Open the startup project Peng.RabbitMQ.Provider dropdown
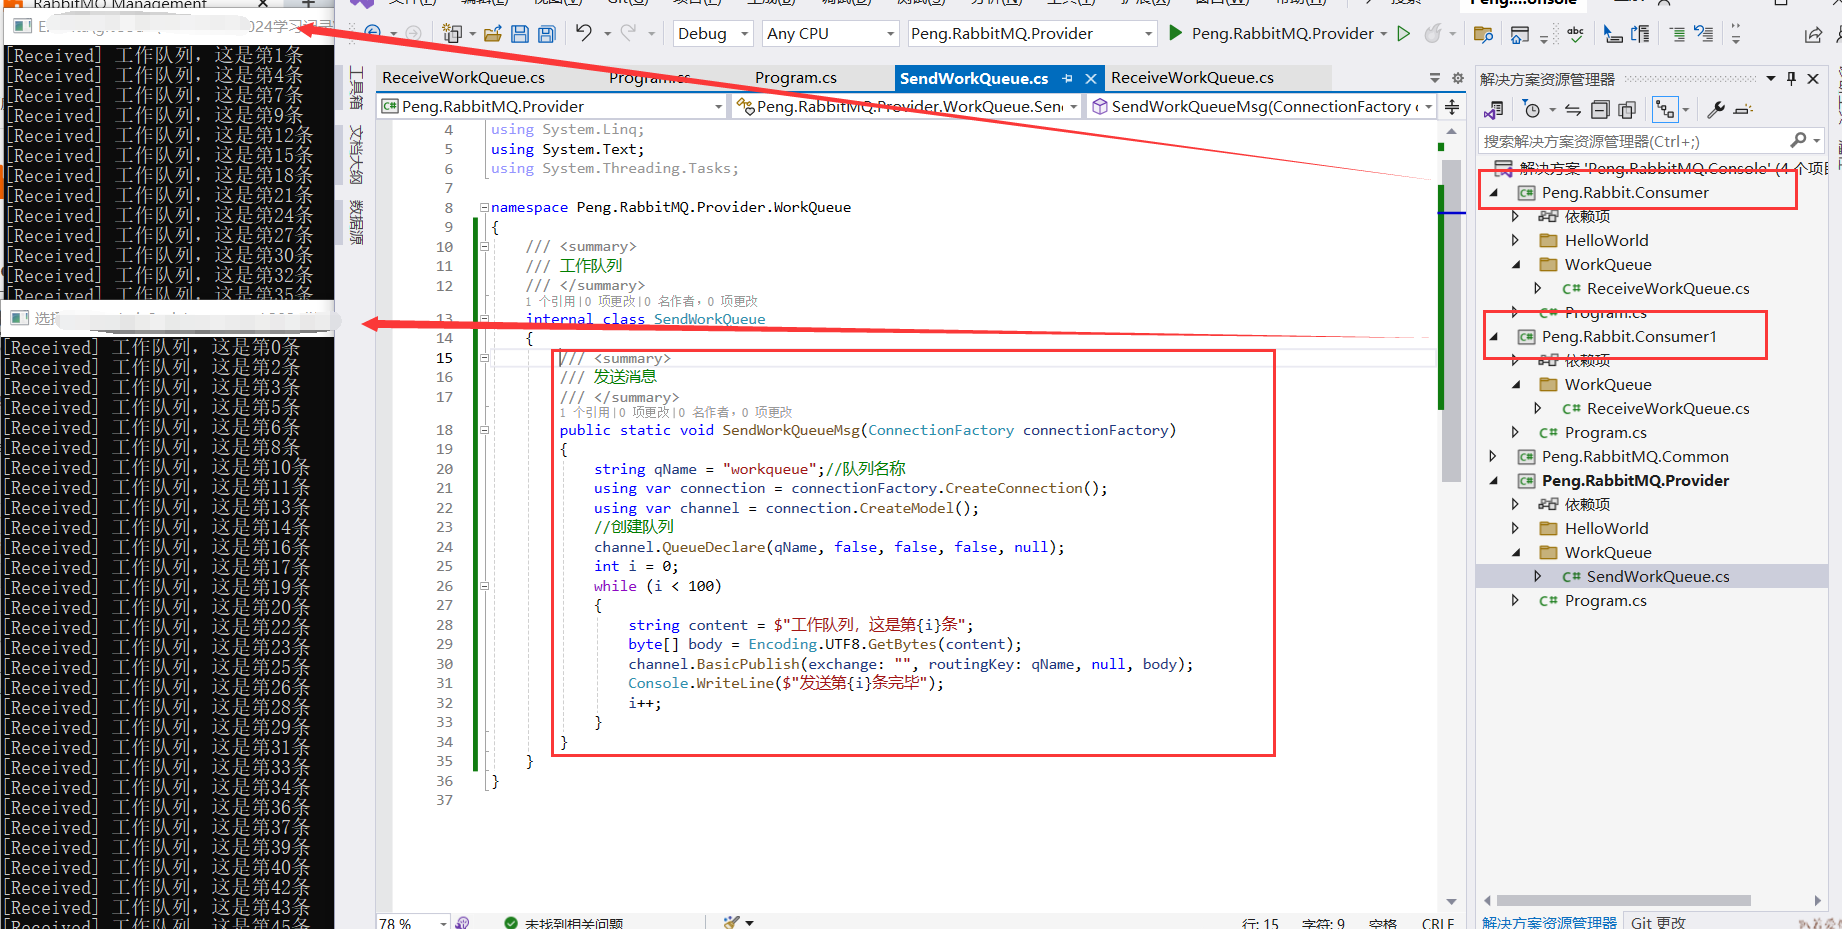 [x=1032, y=34]
